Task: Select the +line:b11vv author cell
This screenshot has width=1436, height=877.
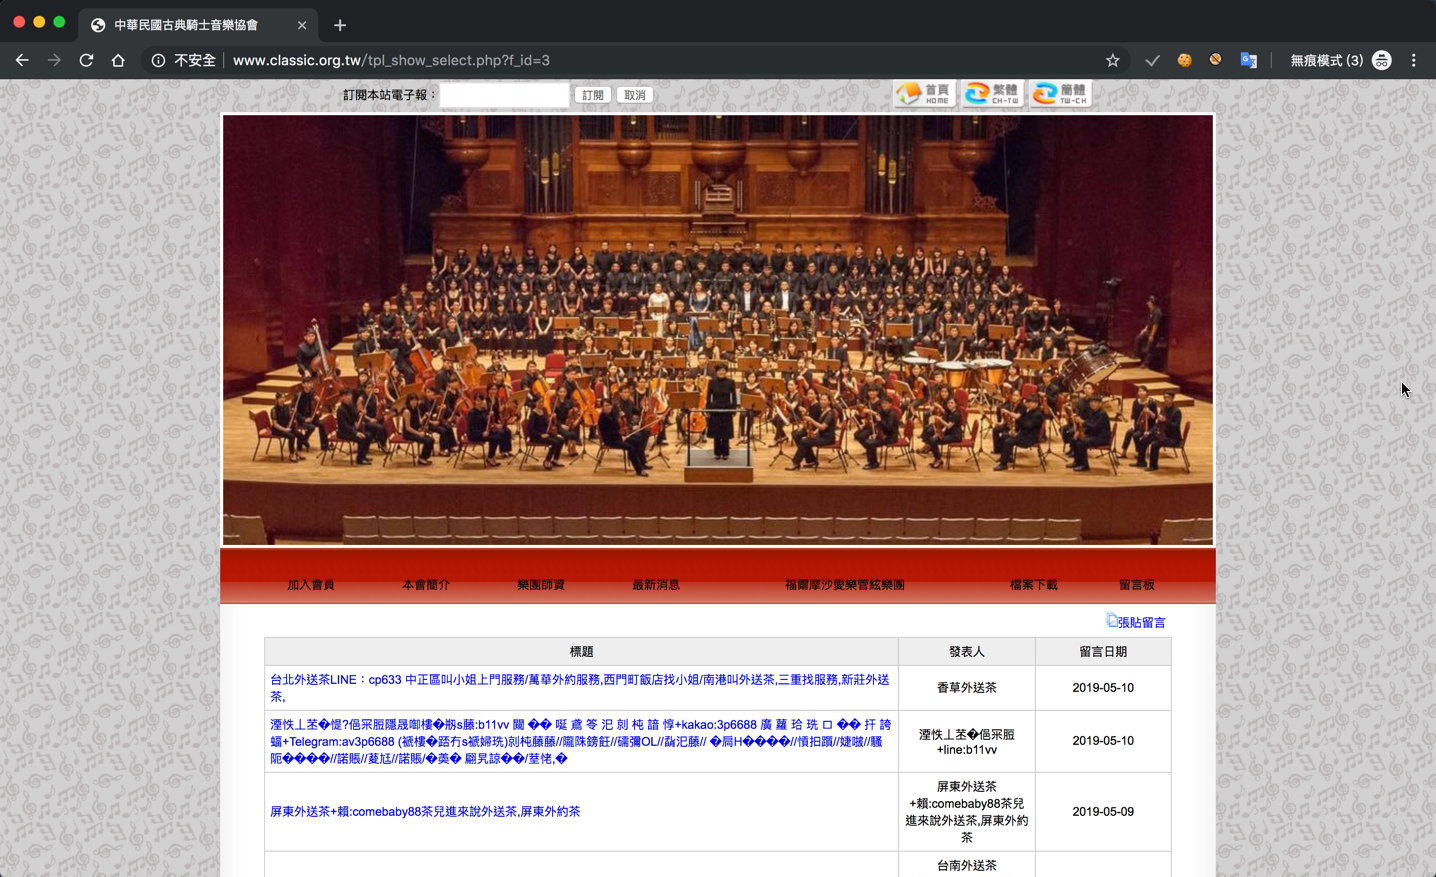Action: point(967,741)
